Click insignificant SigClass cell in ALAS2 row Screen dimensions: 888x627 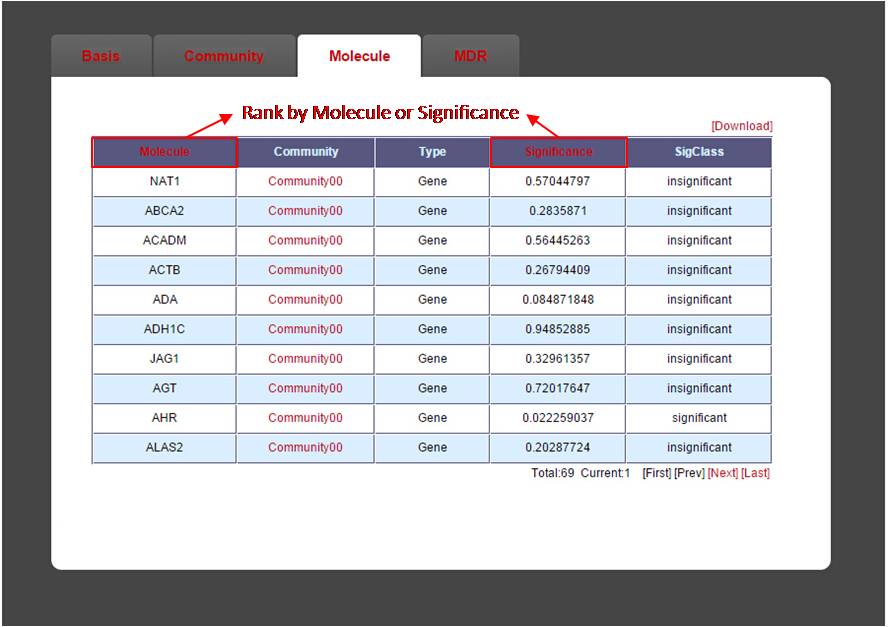point(699,447)
